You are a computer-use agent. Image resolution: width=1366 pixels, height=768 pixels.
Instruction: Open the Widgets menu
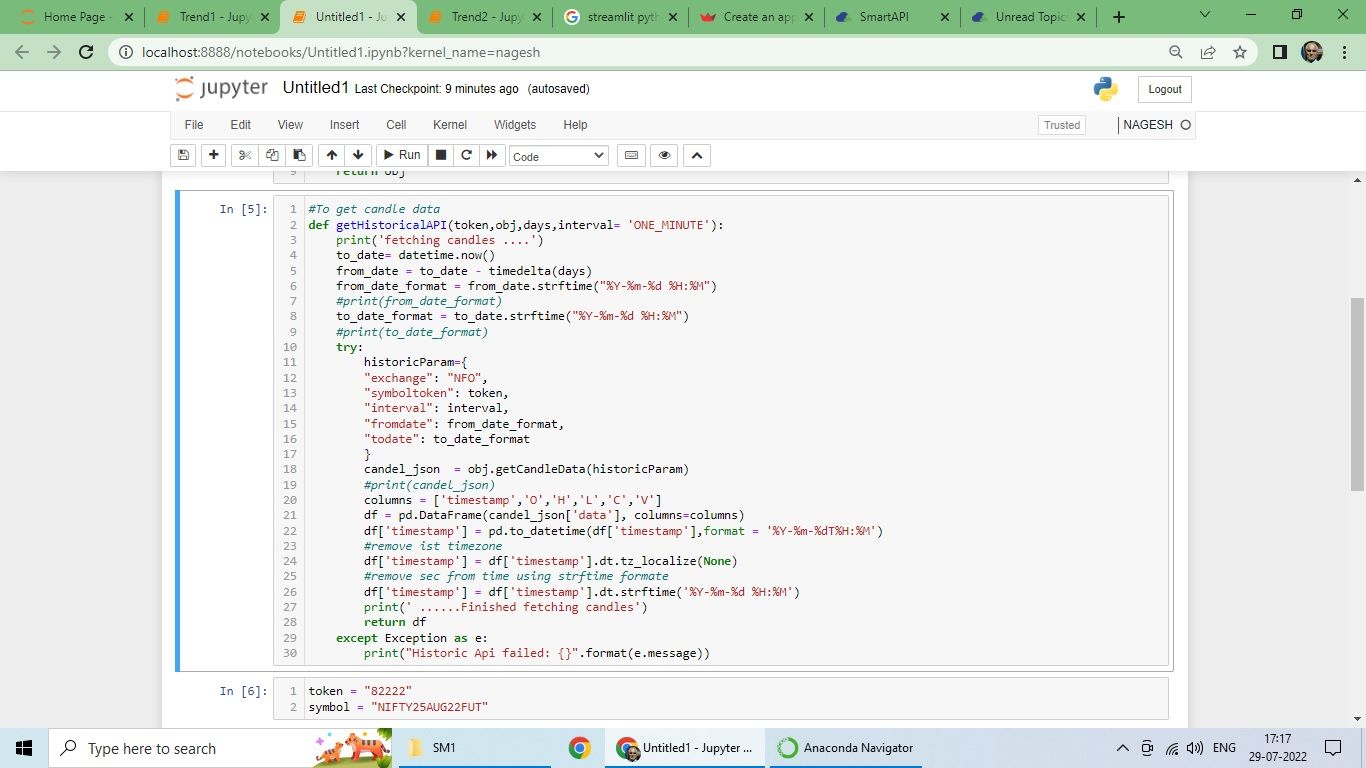pyautogui.click(x=515, y=125)
